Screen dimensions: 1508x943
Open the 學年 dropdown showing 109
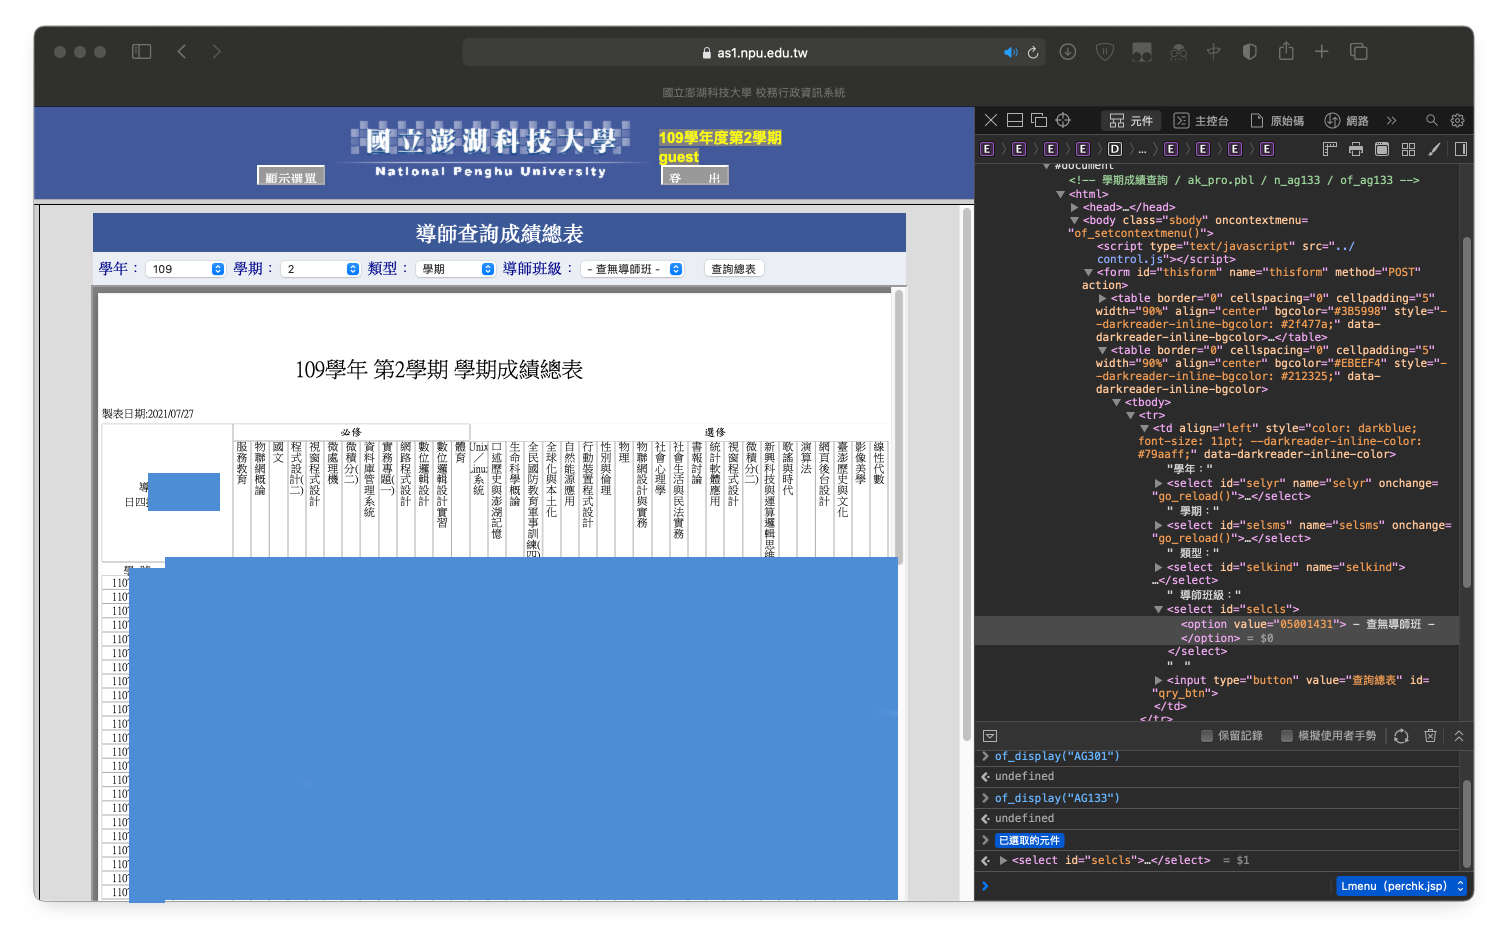click(186, 269)
